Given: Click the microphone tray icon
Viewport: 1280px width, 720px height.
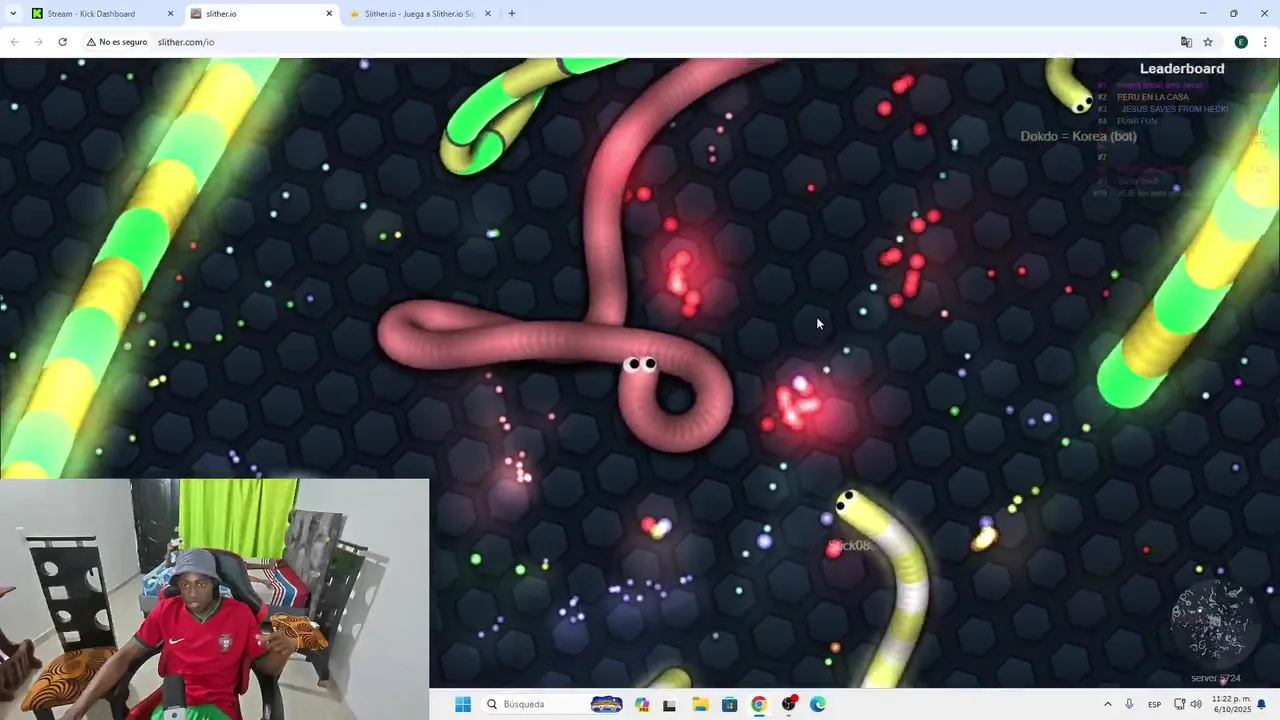Looking at the screenshot, I should tap(1129, 704).
